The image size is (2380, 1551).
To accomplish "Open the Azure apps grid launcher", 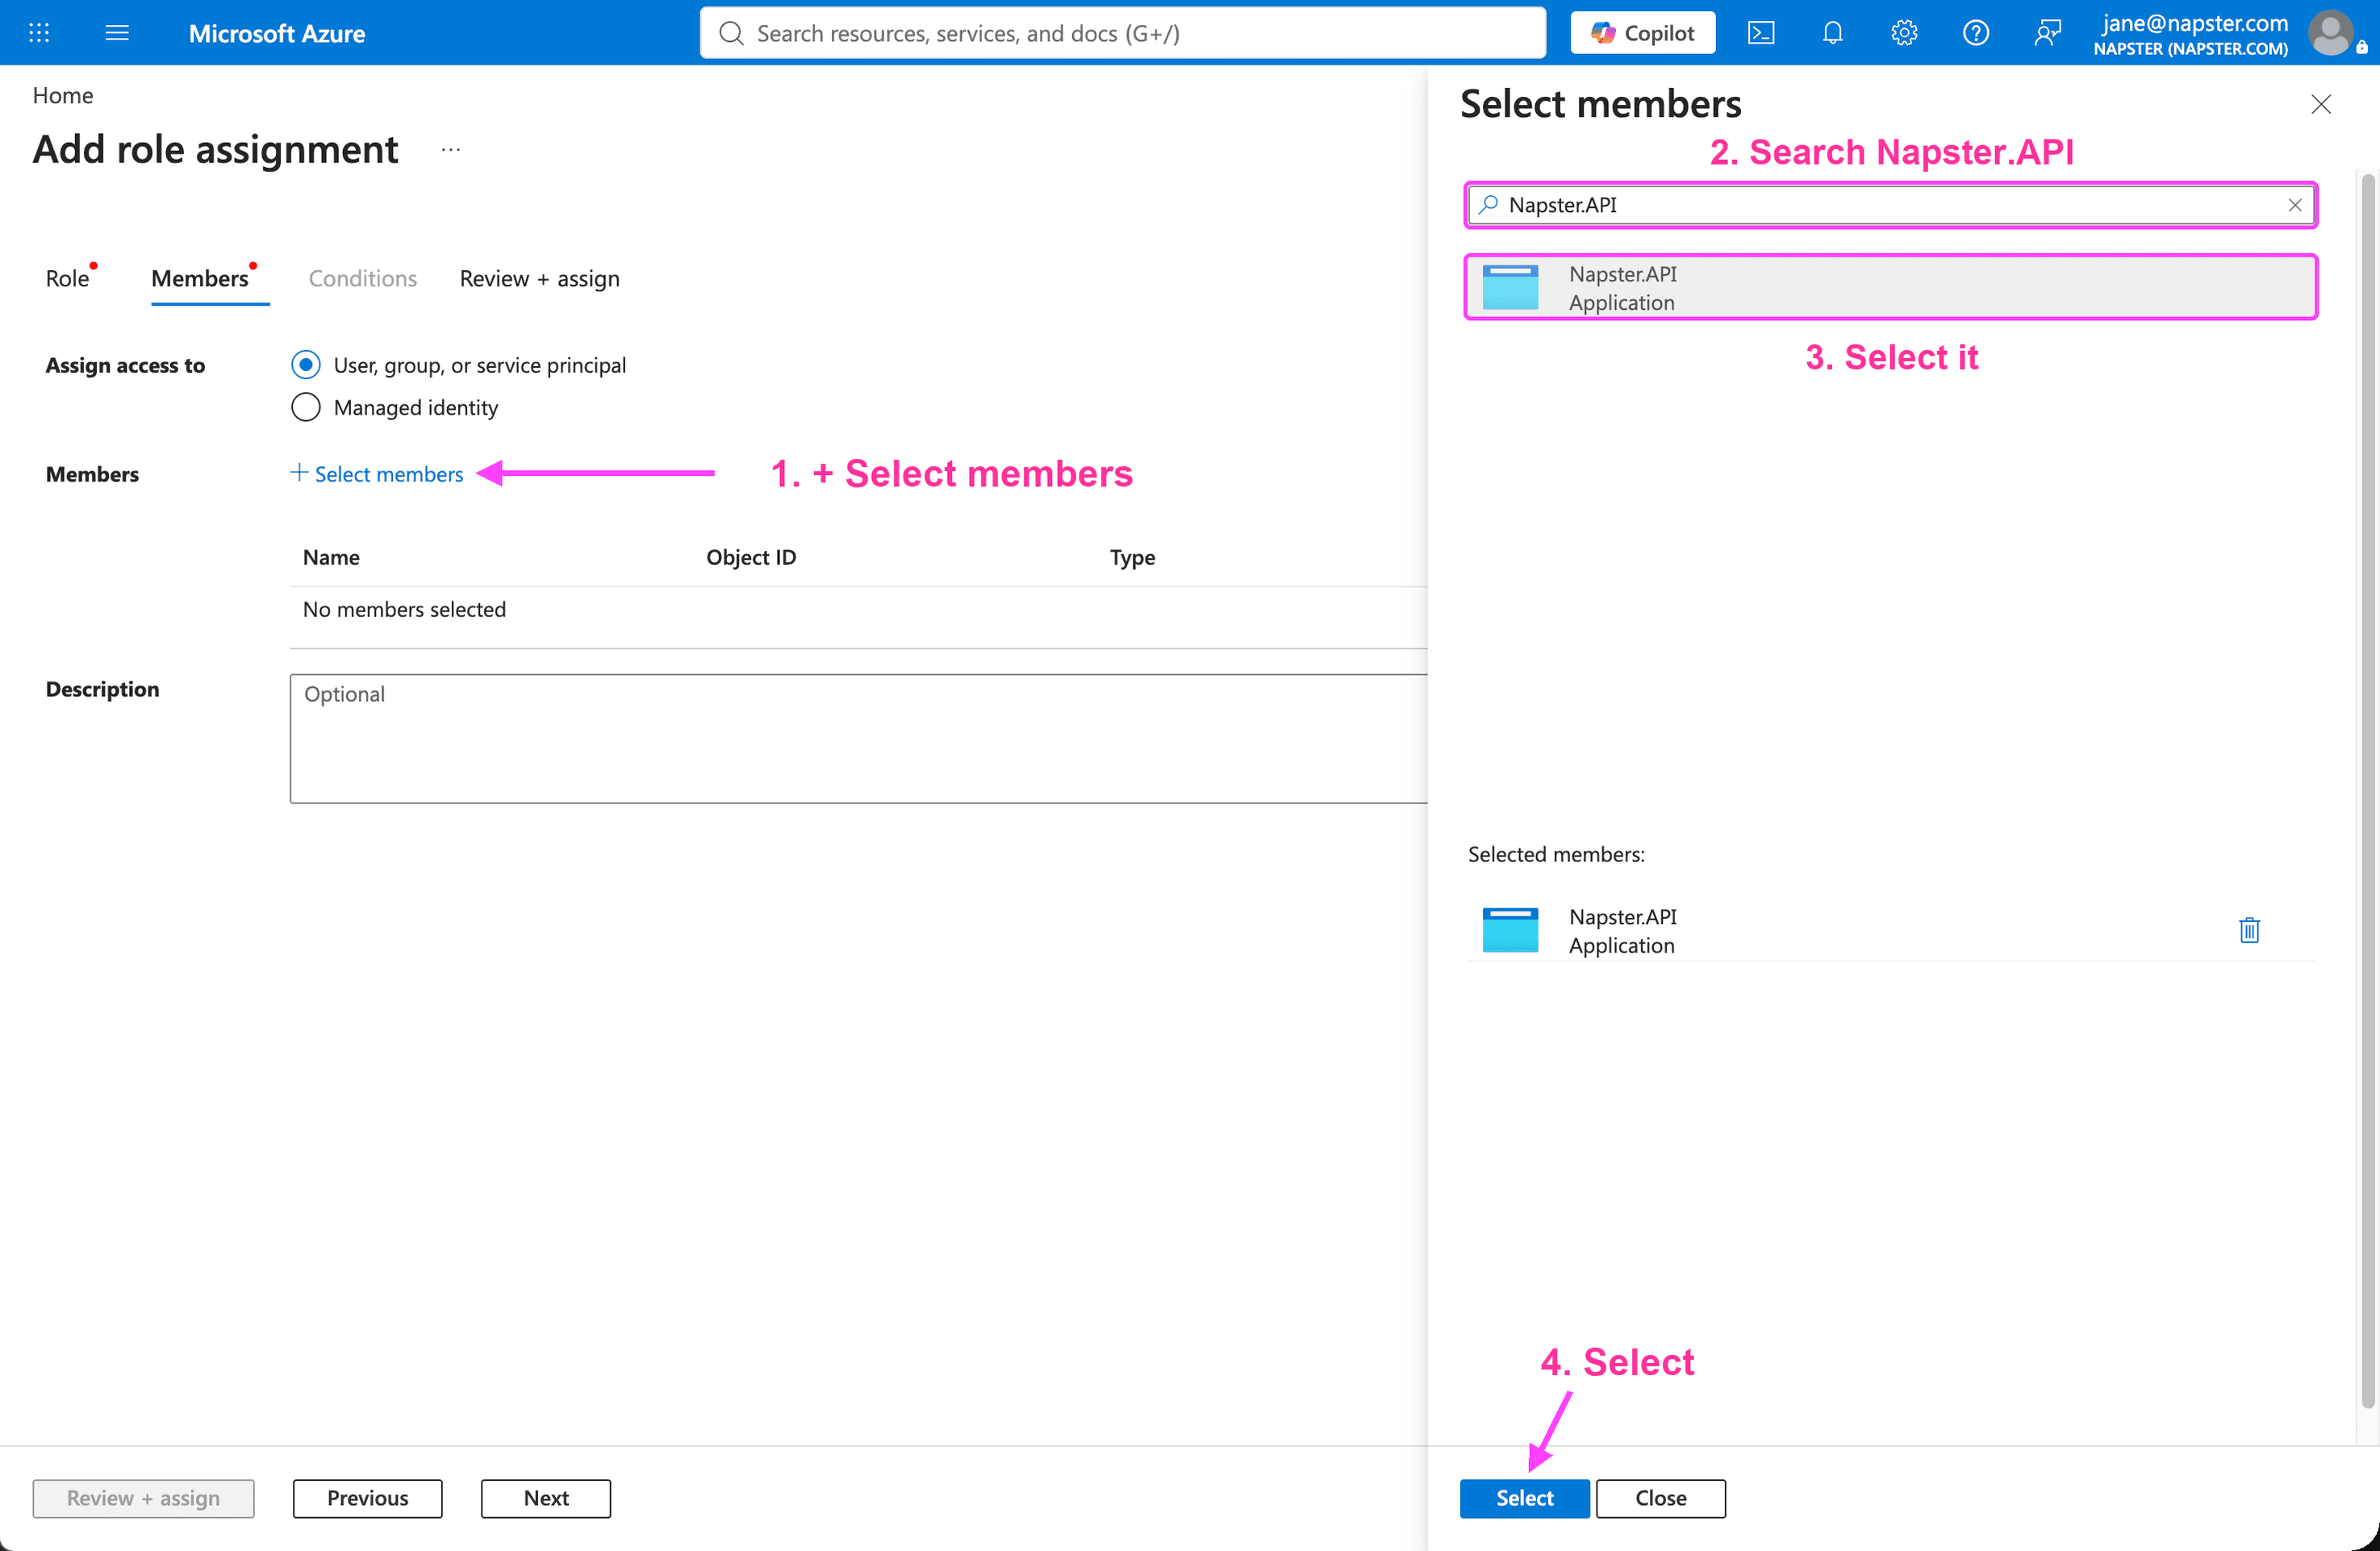I will pos(39,33).
